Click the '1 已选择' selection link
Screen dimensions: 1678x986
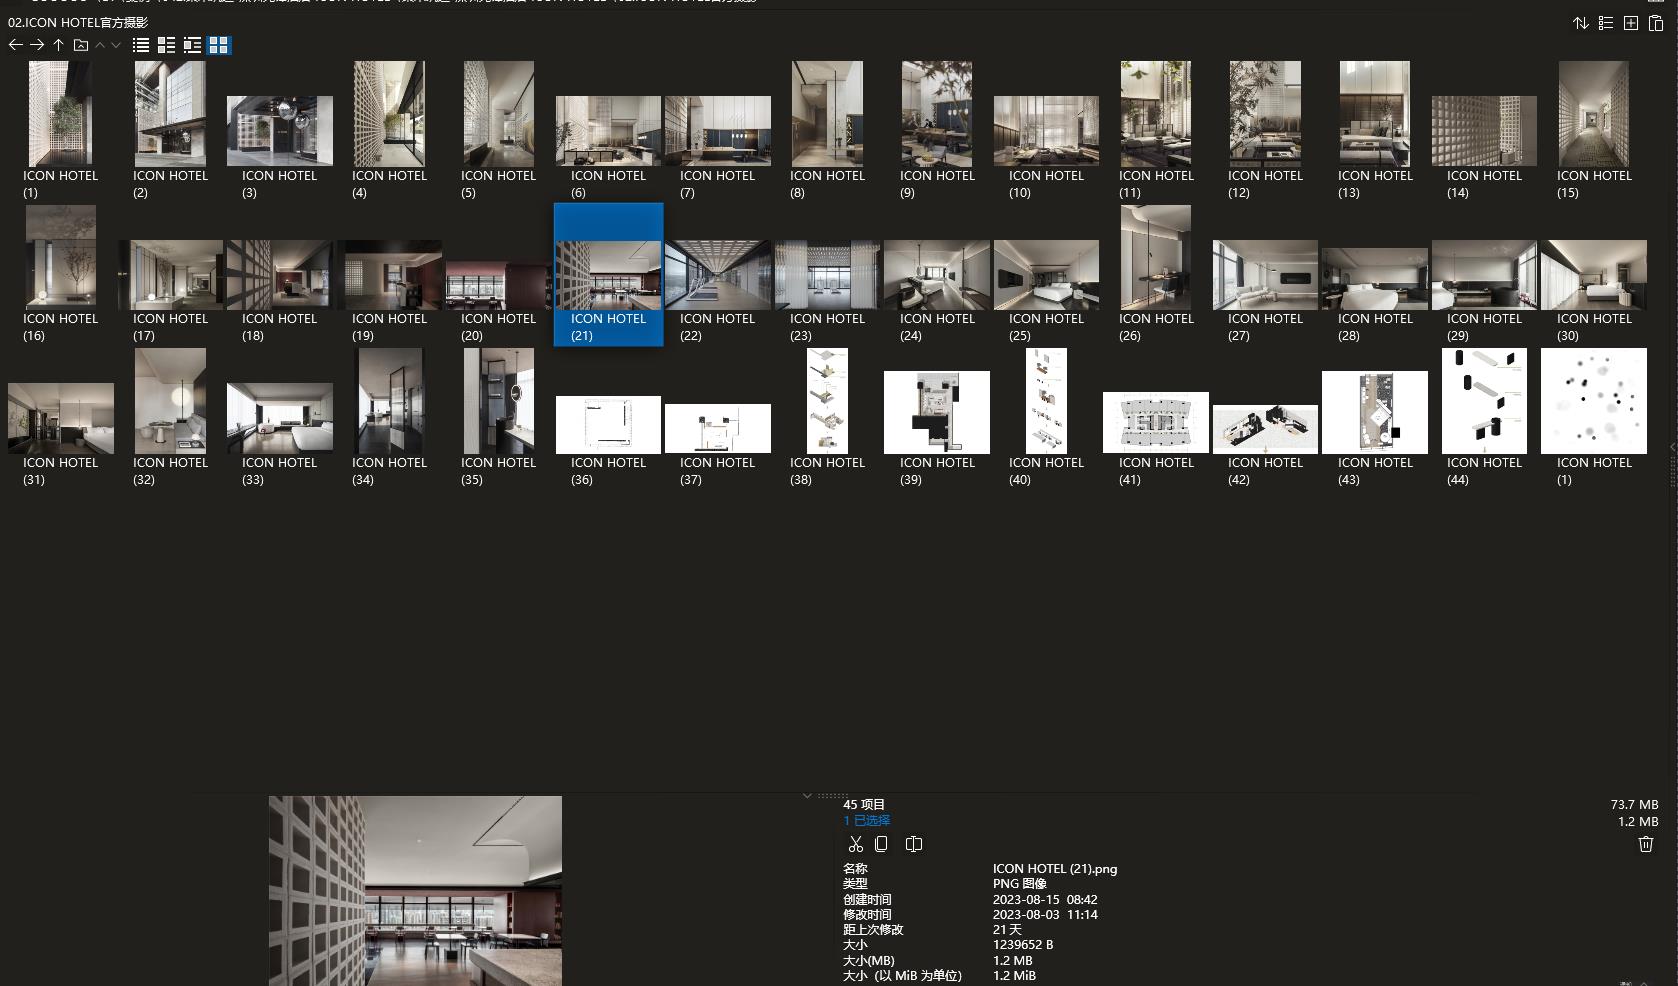tap(866, 820)
